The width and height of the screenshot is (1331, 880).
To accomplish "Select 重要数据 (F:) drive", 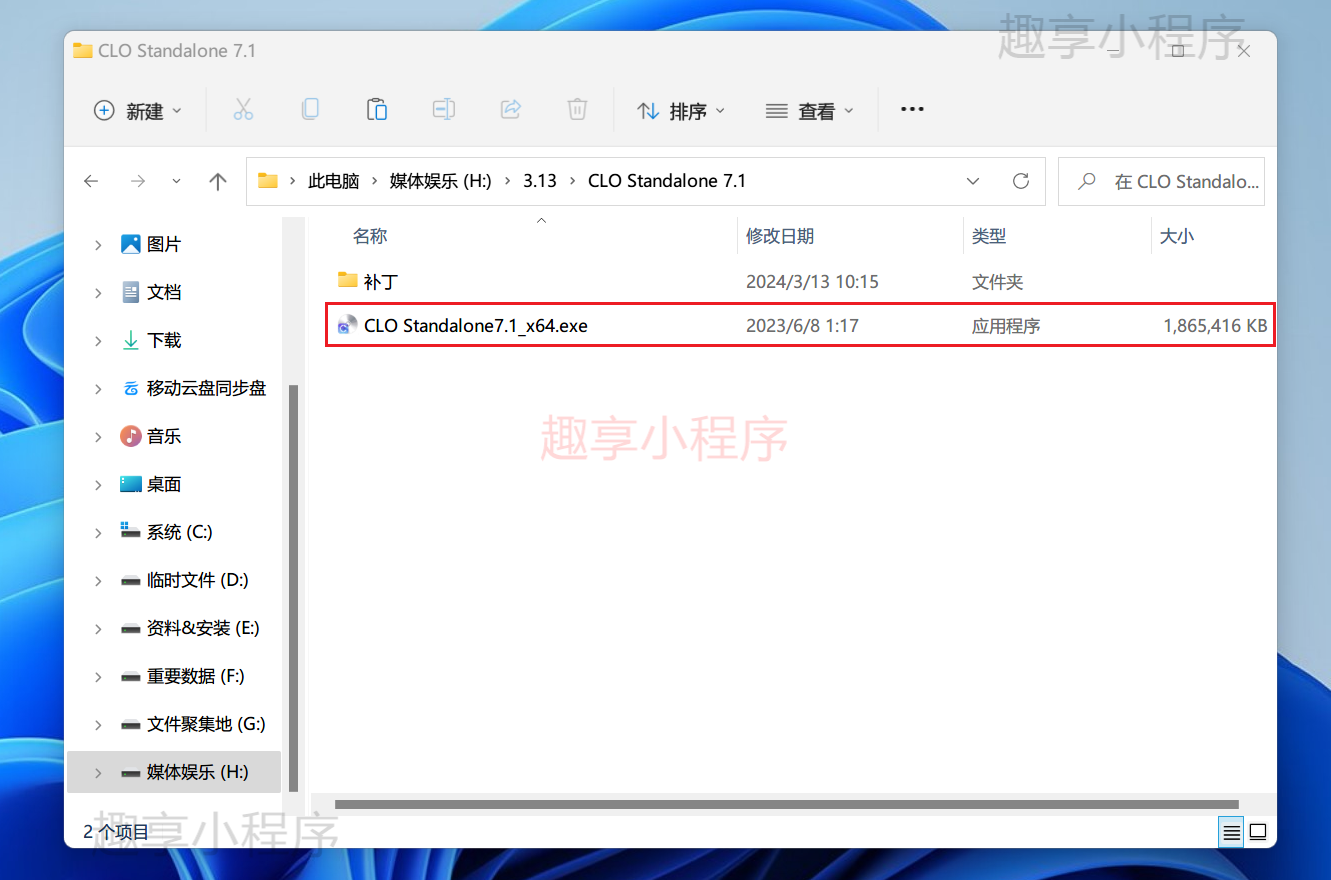I will click(195, 676).
